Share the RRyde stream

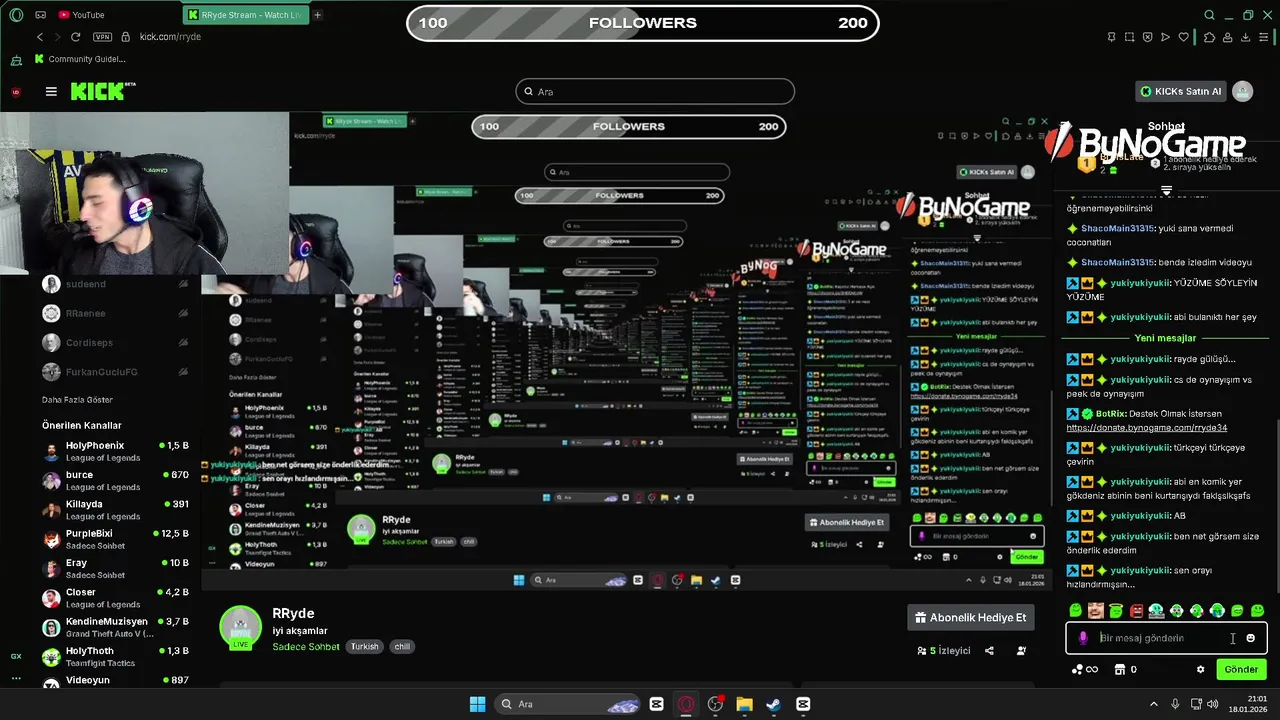[989, 651]
